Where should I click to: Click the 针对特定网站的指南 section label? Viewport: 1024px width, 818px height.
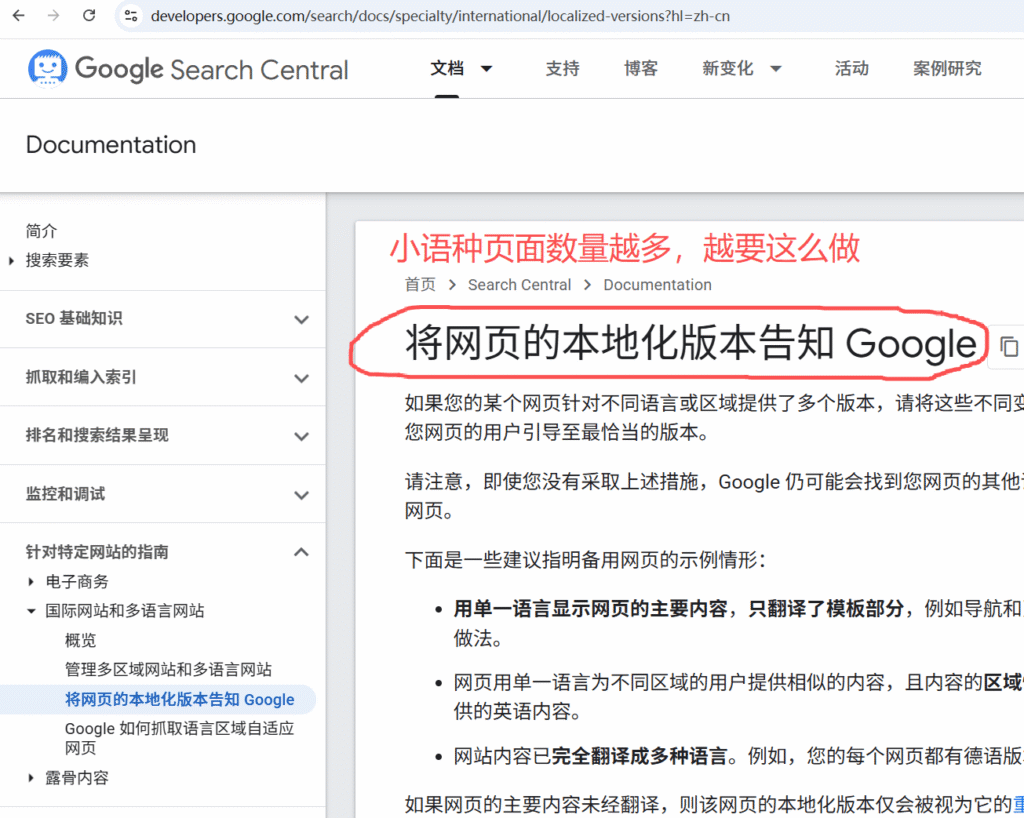97,552
